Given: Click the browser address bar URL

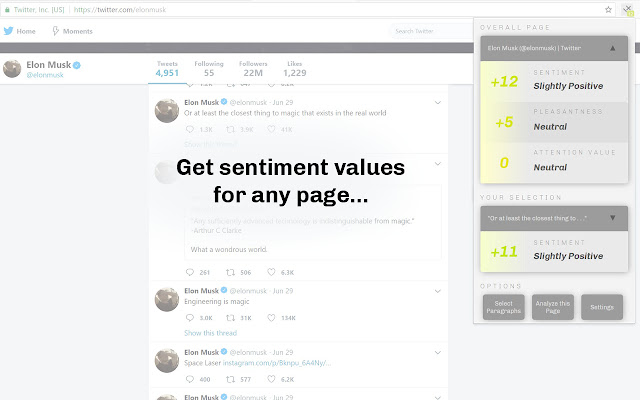Looking at the screenshot, I should point(120,10).
